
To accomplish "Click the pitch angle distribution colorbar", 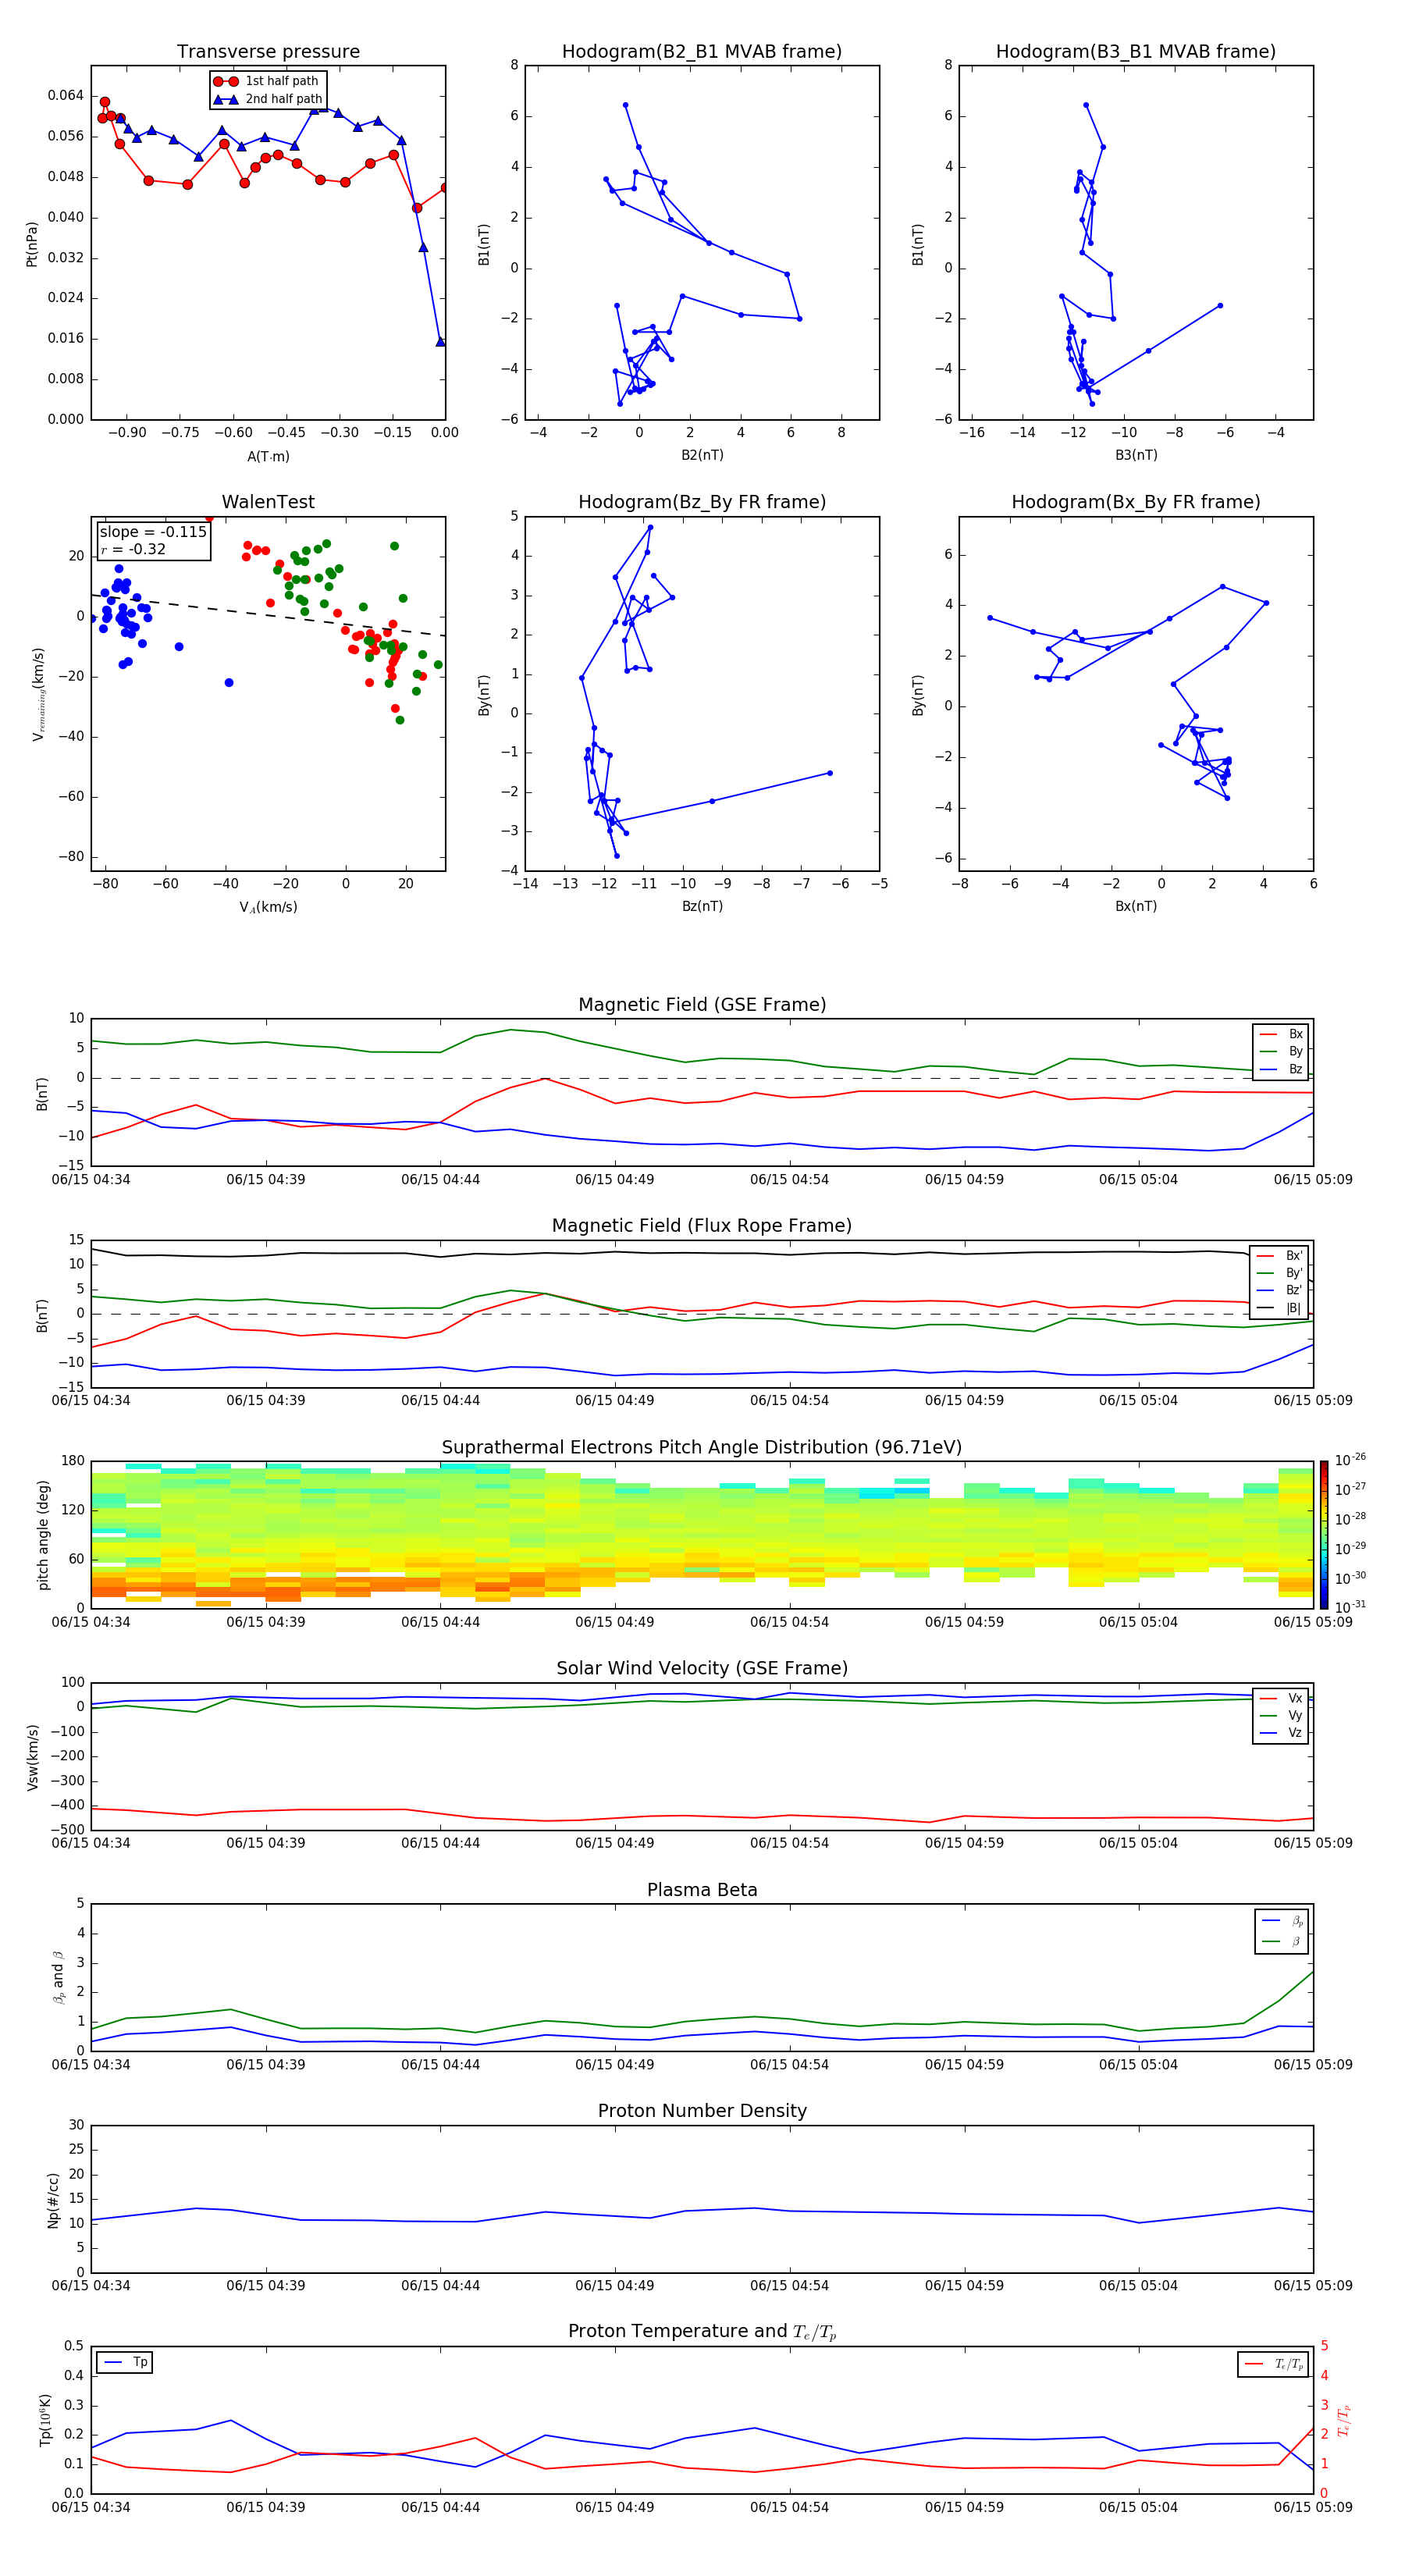I will point(1323,1533).
